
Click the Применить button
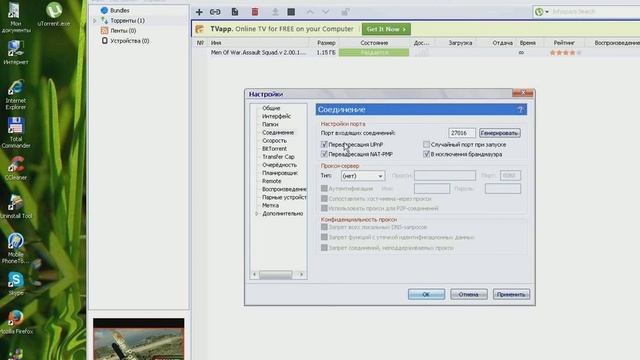[x=511, y=294]
